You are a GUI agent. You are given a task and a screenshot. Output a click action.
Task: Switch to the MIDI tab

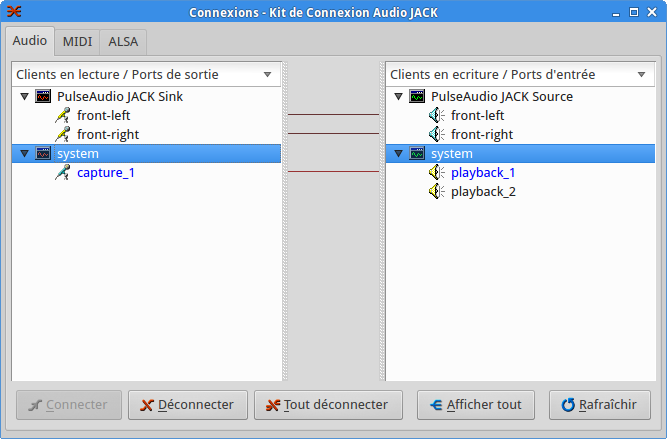[x=77, y=42]
